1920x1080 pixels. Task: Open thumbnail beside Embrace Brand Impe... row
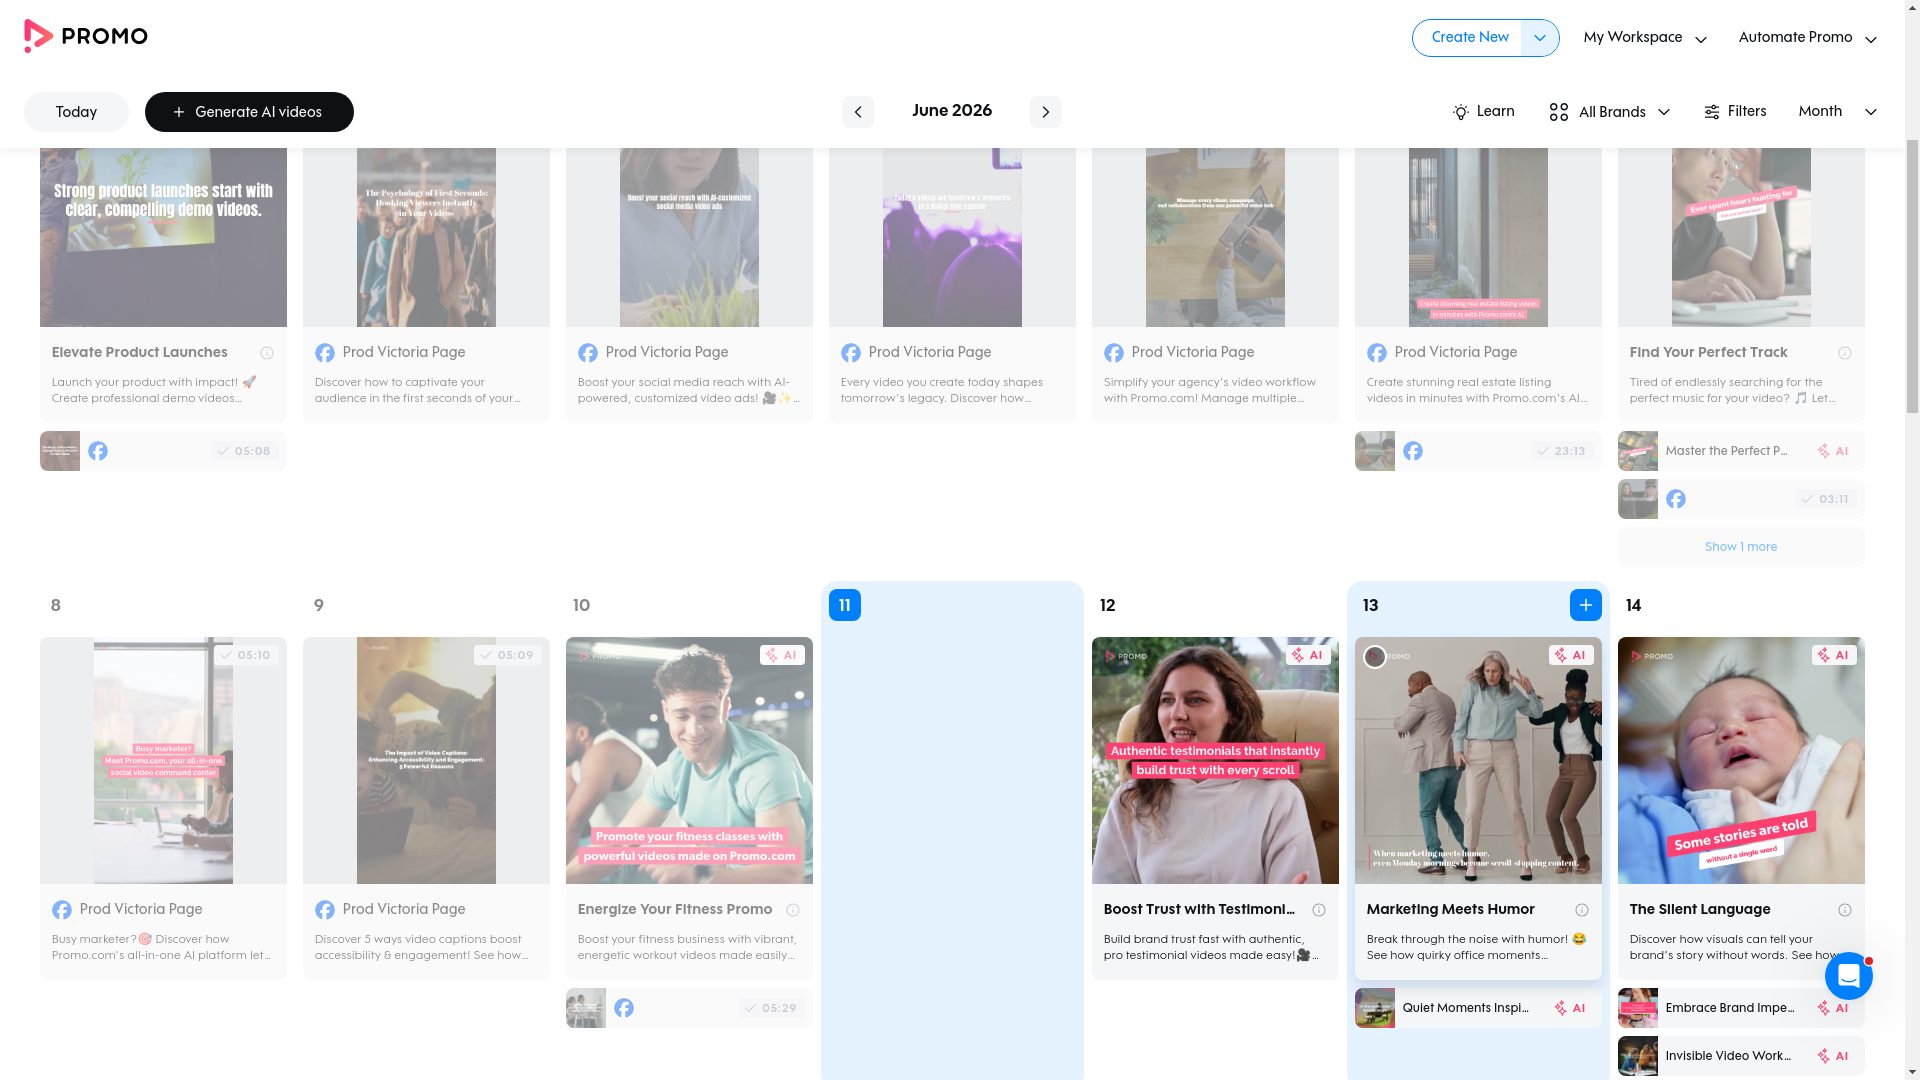[1638, 1008]
